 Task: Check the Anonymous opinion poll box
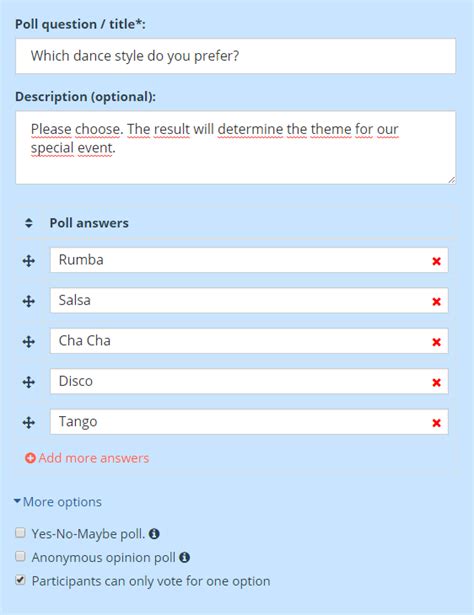pyautogui.click(x=20, y=556)
